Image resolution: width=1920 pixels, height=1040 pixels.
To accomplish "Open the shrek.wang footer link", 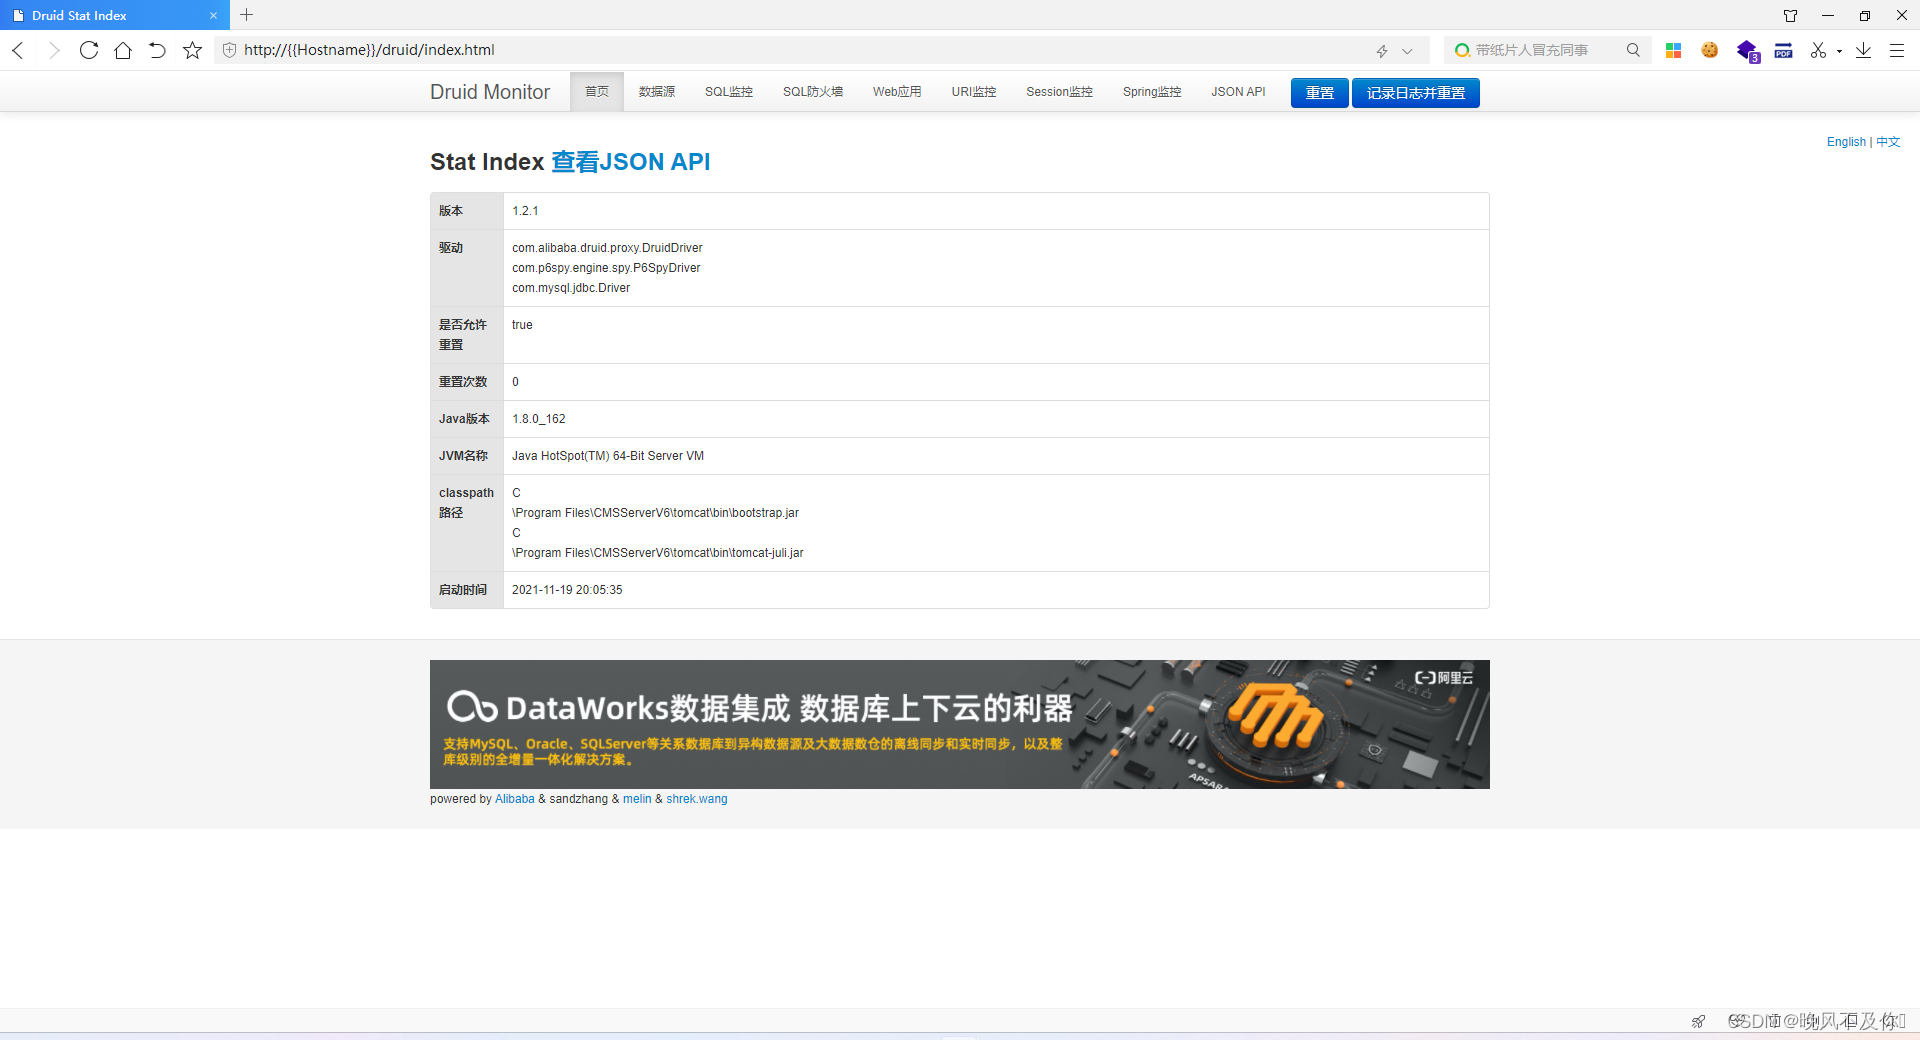I will 697,799.
